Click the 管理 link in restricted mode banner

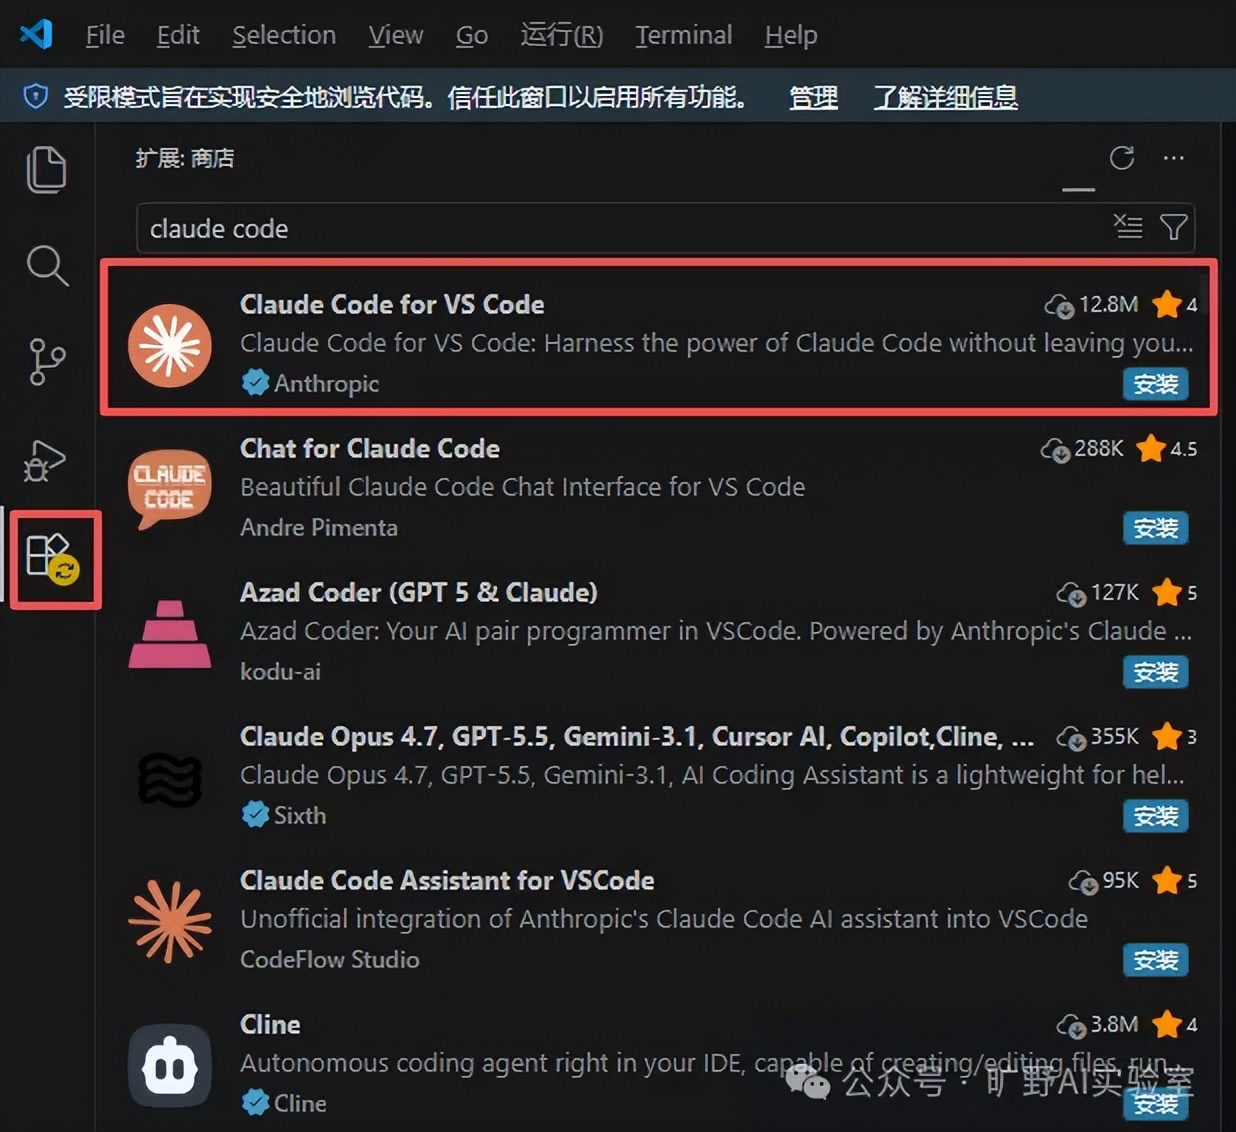point(814,97)
